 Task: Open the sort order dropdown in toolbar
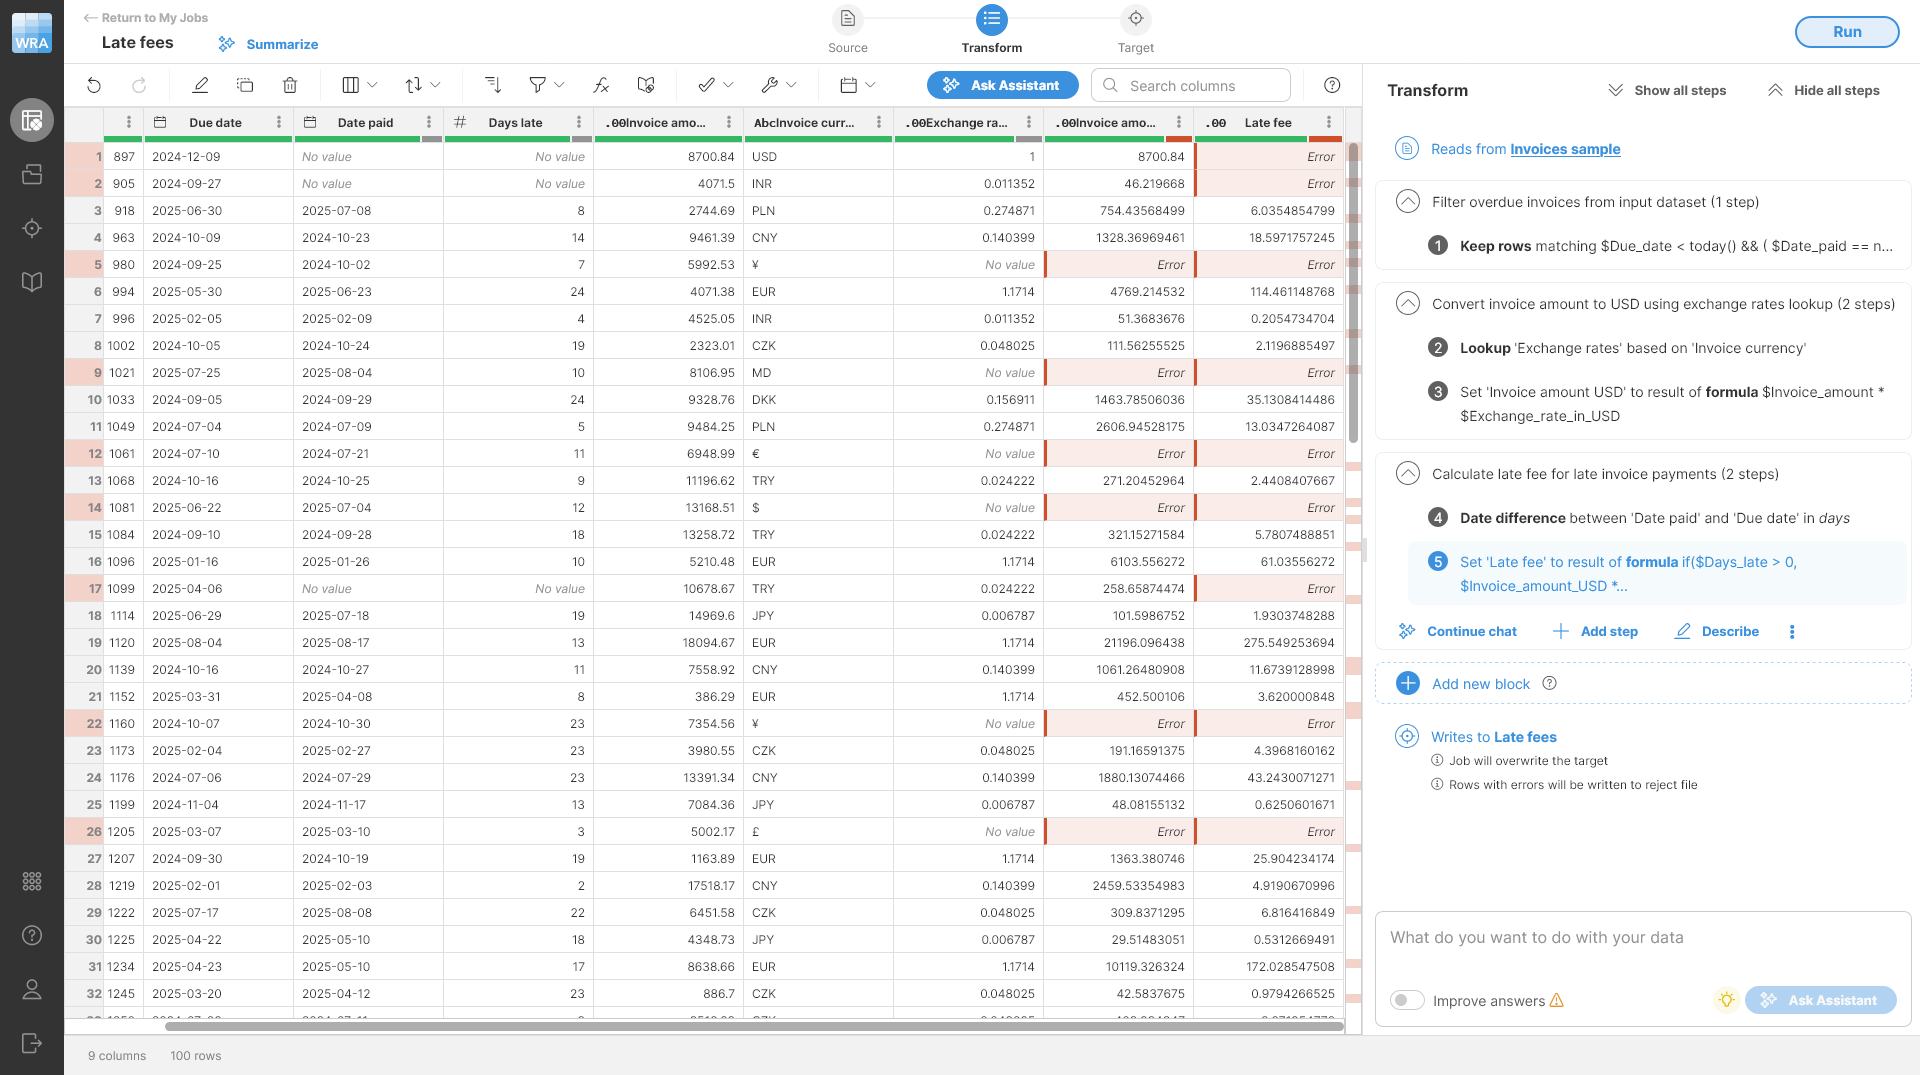[422, 85]
